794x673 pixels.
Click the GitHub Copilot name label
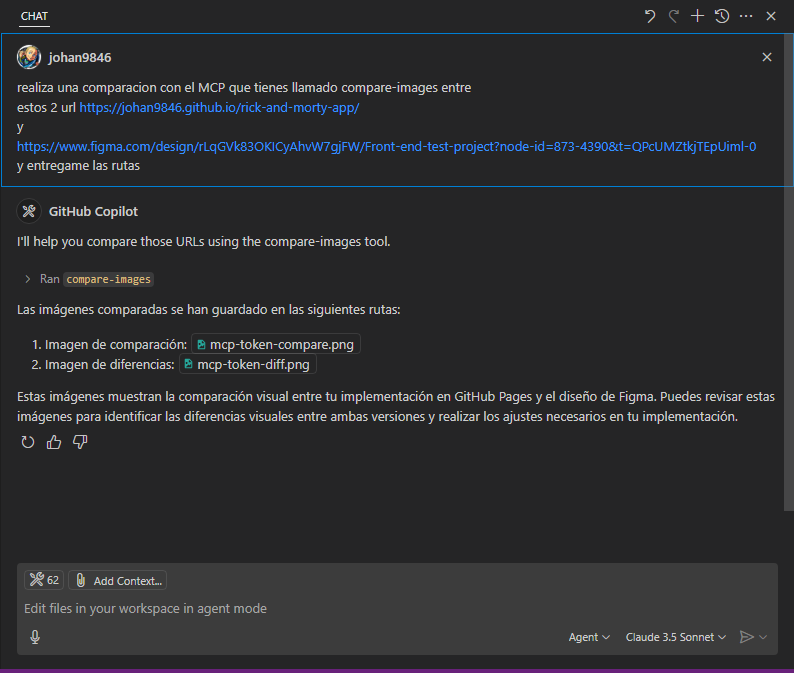(93, 212)
